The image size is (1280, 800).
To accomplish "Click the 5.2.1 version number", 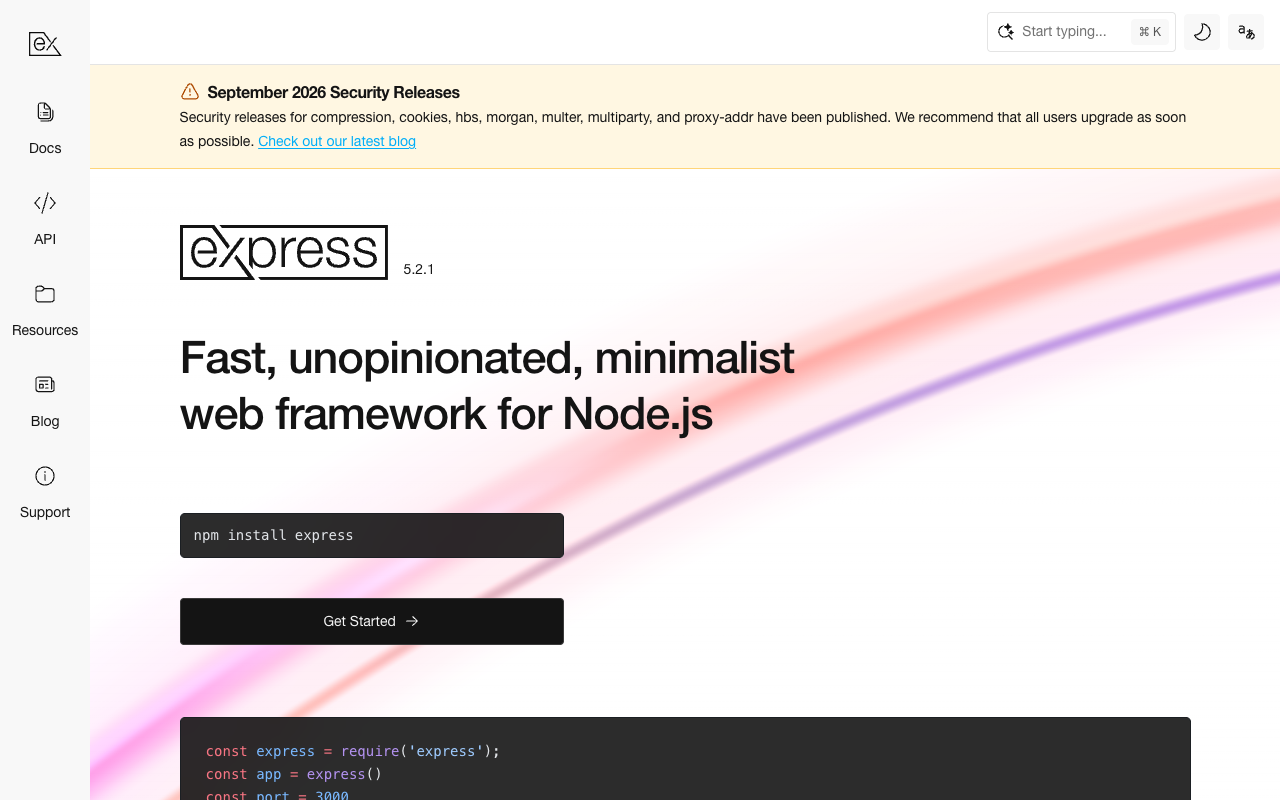I will click(x=419, y=269).
